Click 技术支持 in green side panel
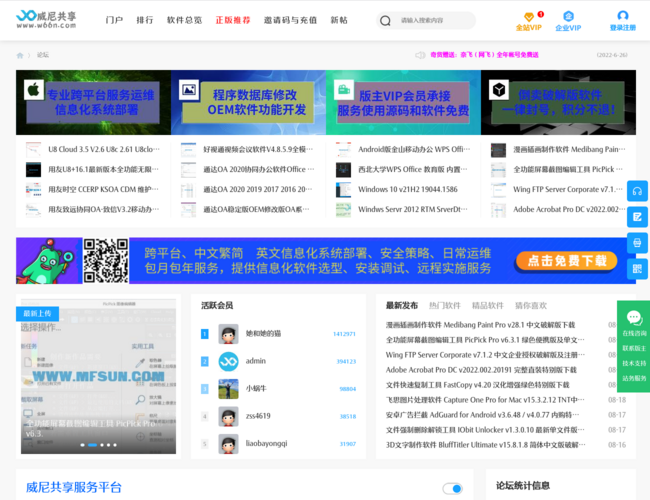650x500 pixels. pos(634,363)
